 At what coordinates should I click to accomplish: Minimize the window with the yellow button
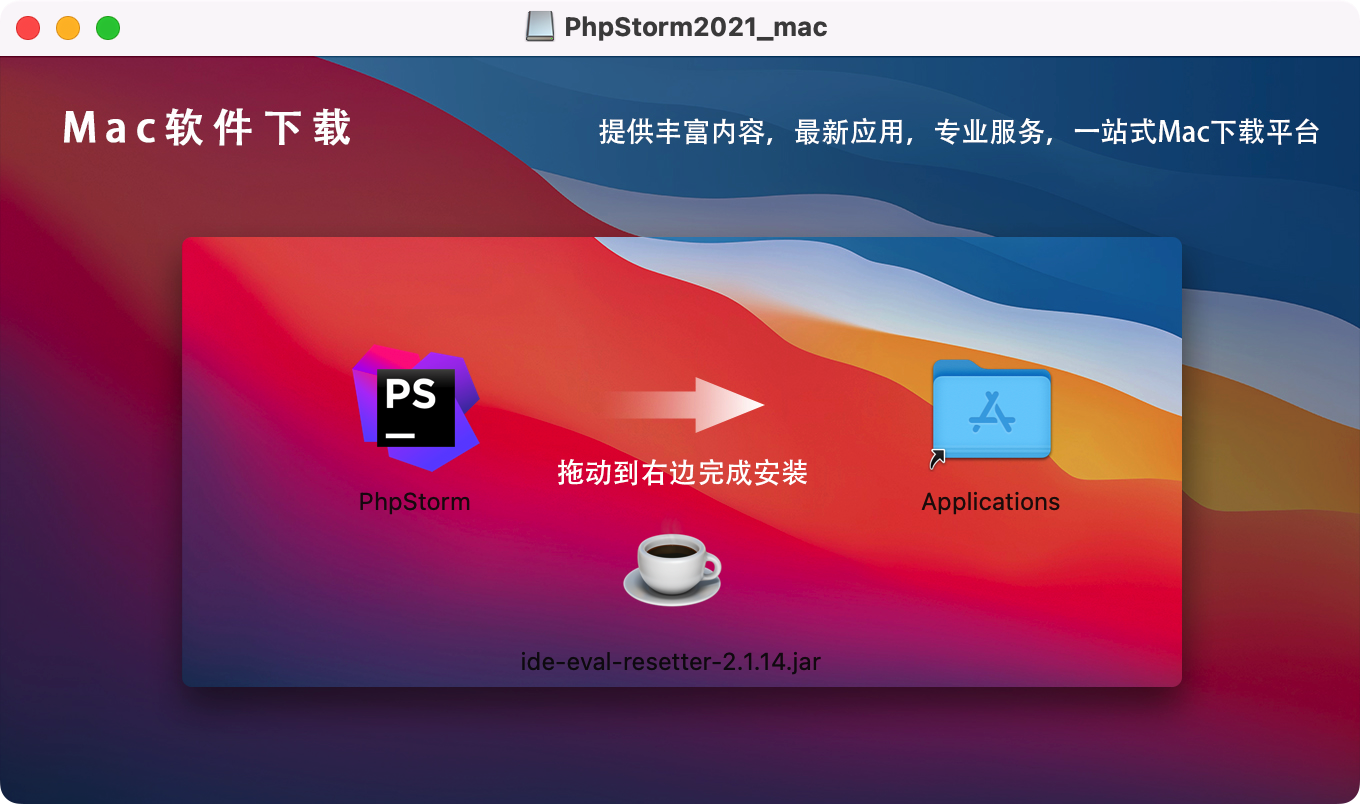tap(68, 28)
